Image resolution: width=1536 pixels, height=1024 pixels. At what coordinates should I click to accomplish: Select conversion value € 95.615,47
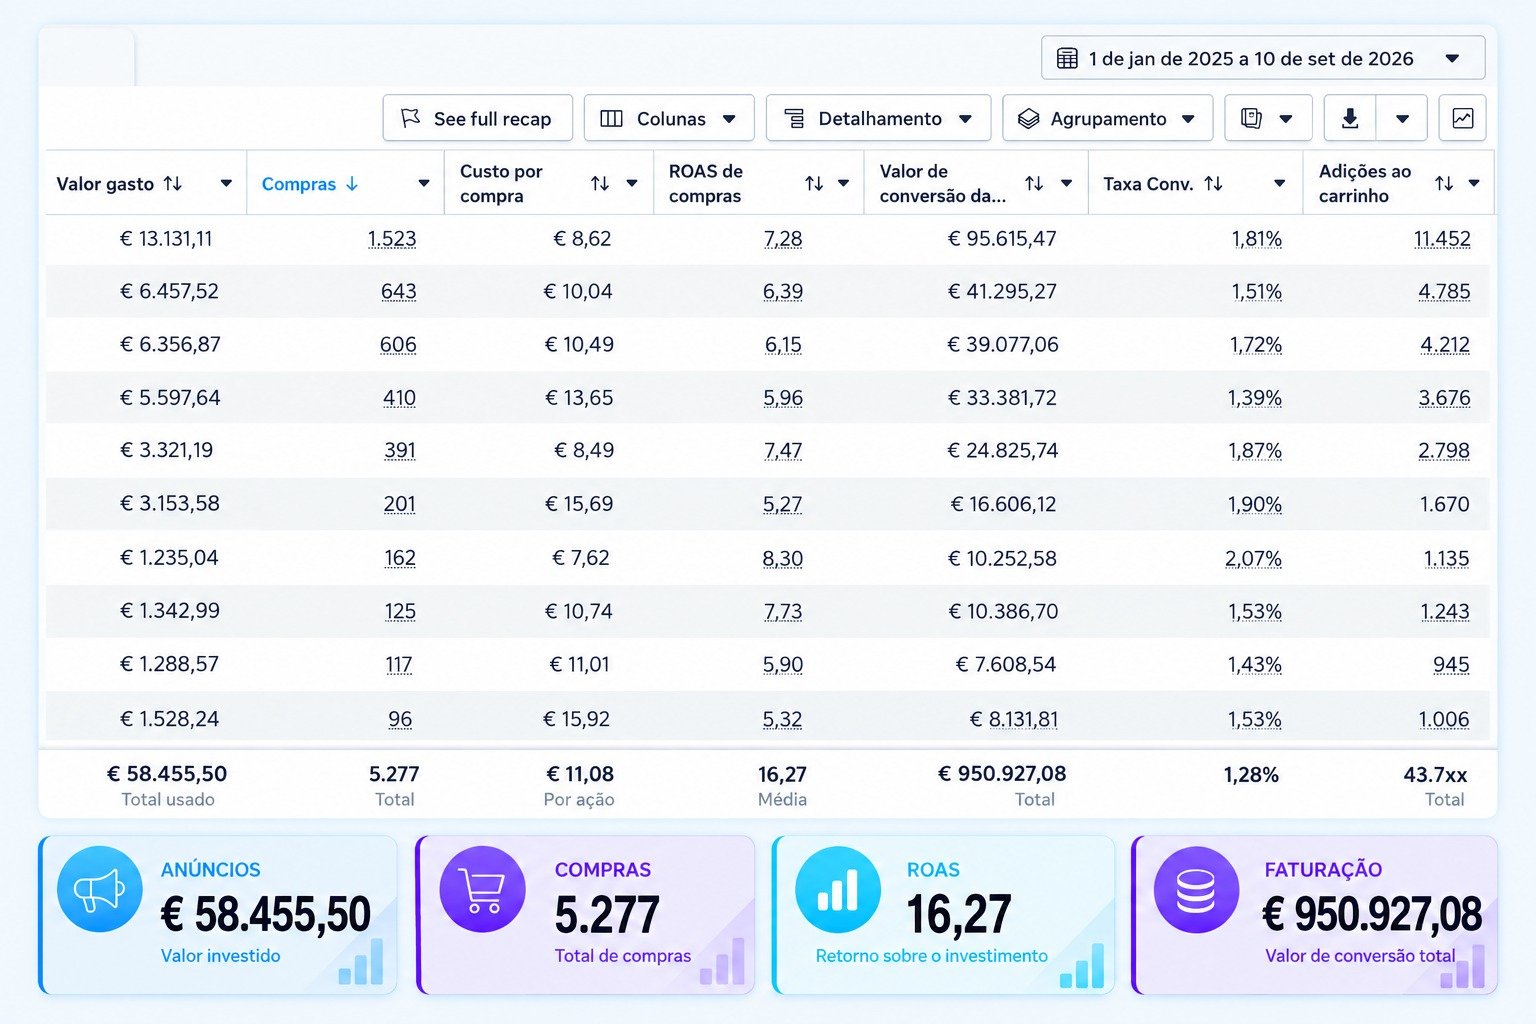point(1002,238)
